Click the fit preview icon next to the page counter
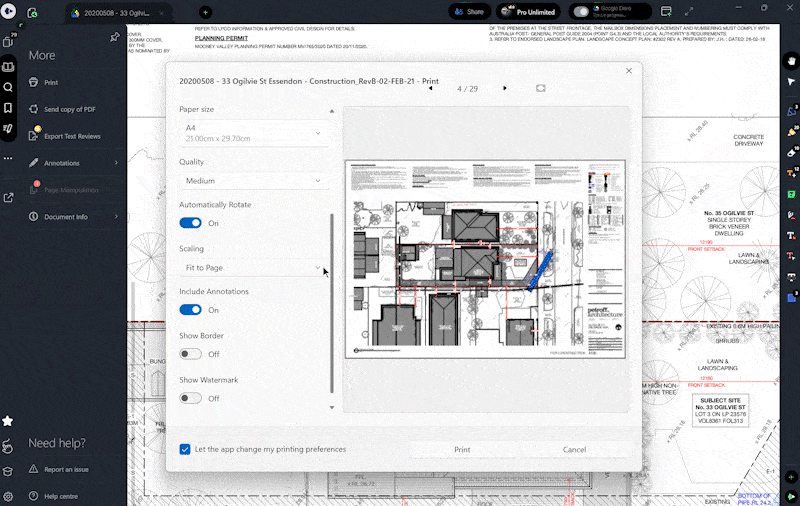This screenshot has height=506, width=800. [541, 88]
